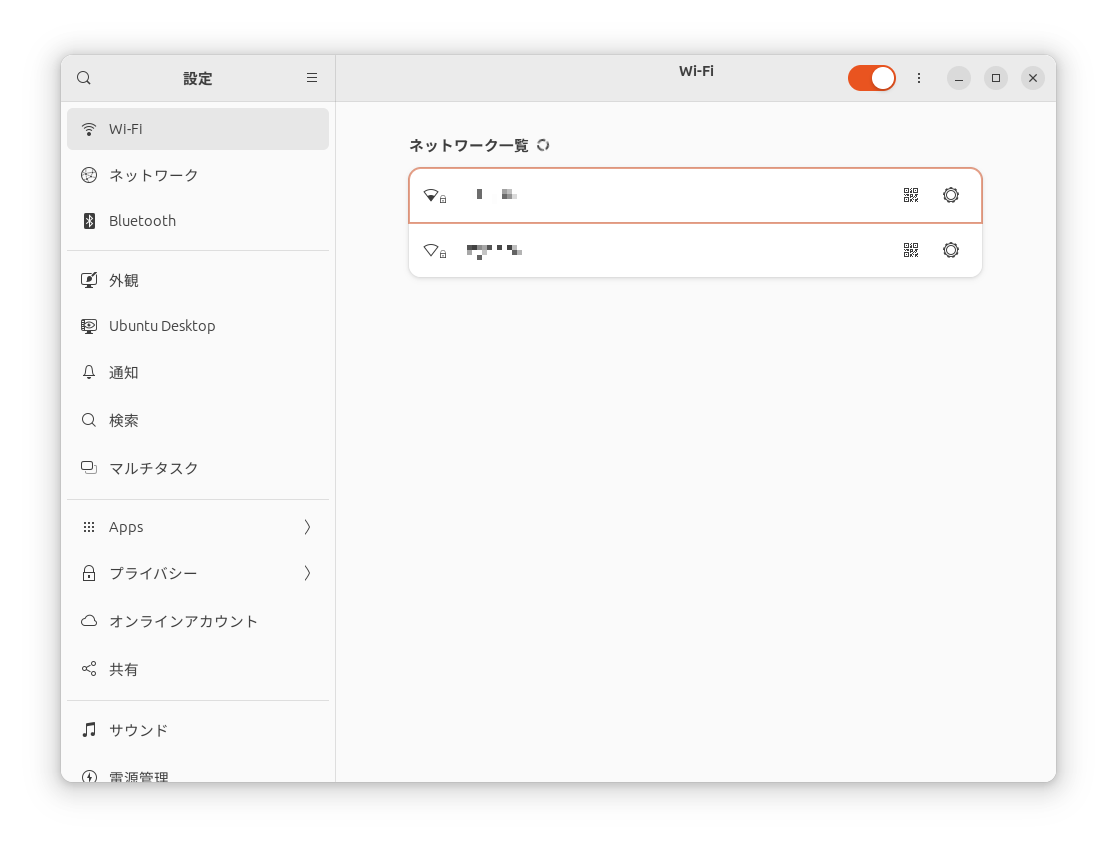This screenshot has height=849, width=1117.
Task: Click the プライバシー lock icon
Action: 89,573
